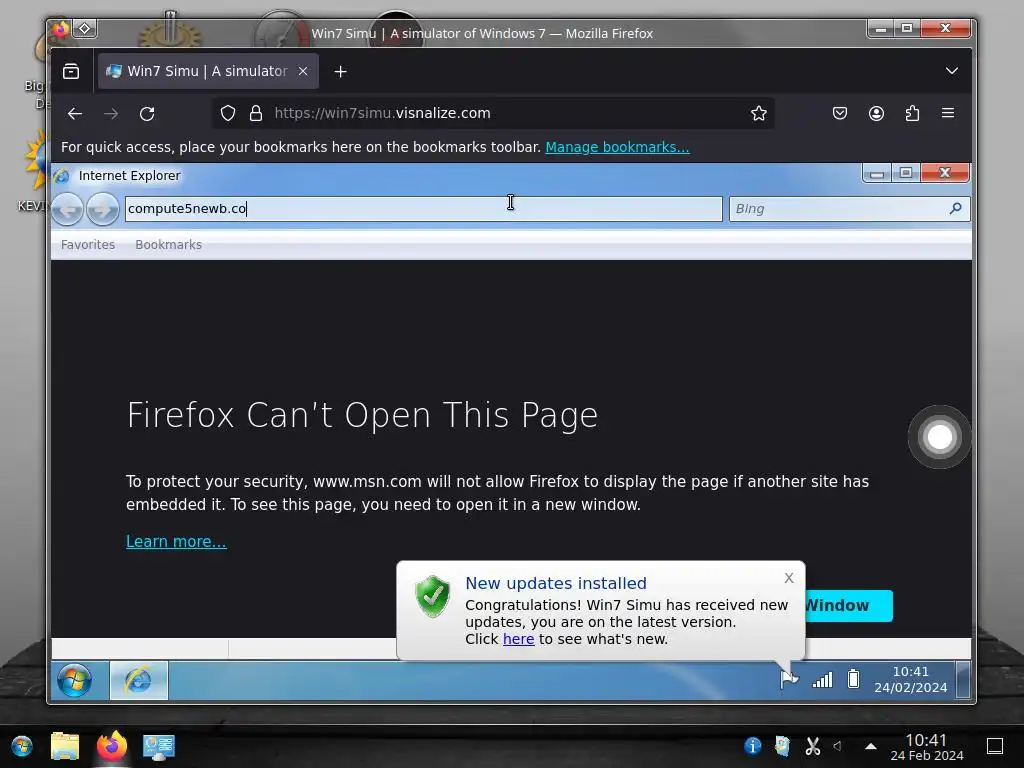Click Internet Explorer back button

point(67,209)
